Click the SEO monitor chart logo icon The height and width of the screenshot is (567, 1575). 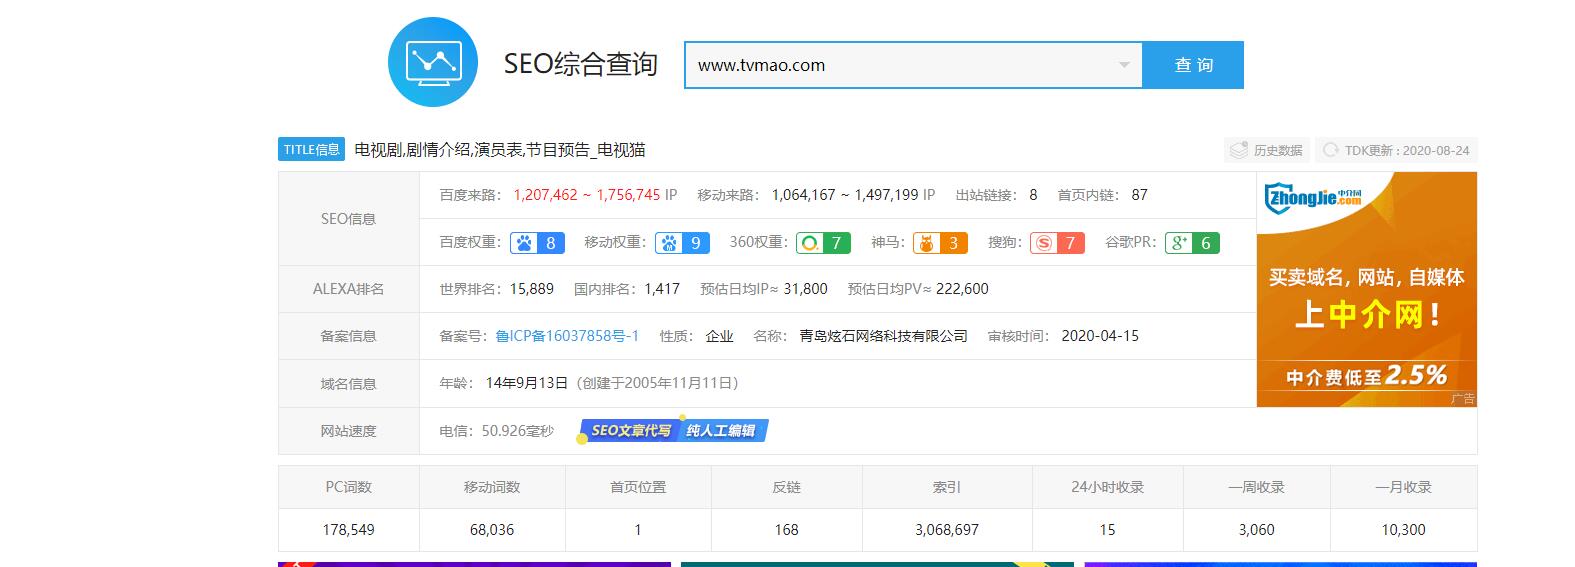click(432, 63)
